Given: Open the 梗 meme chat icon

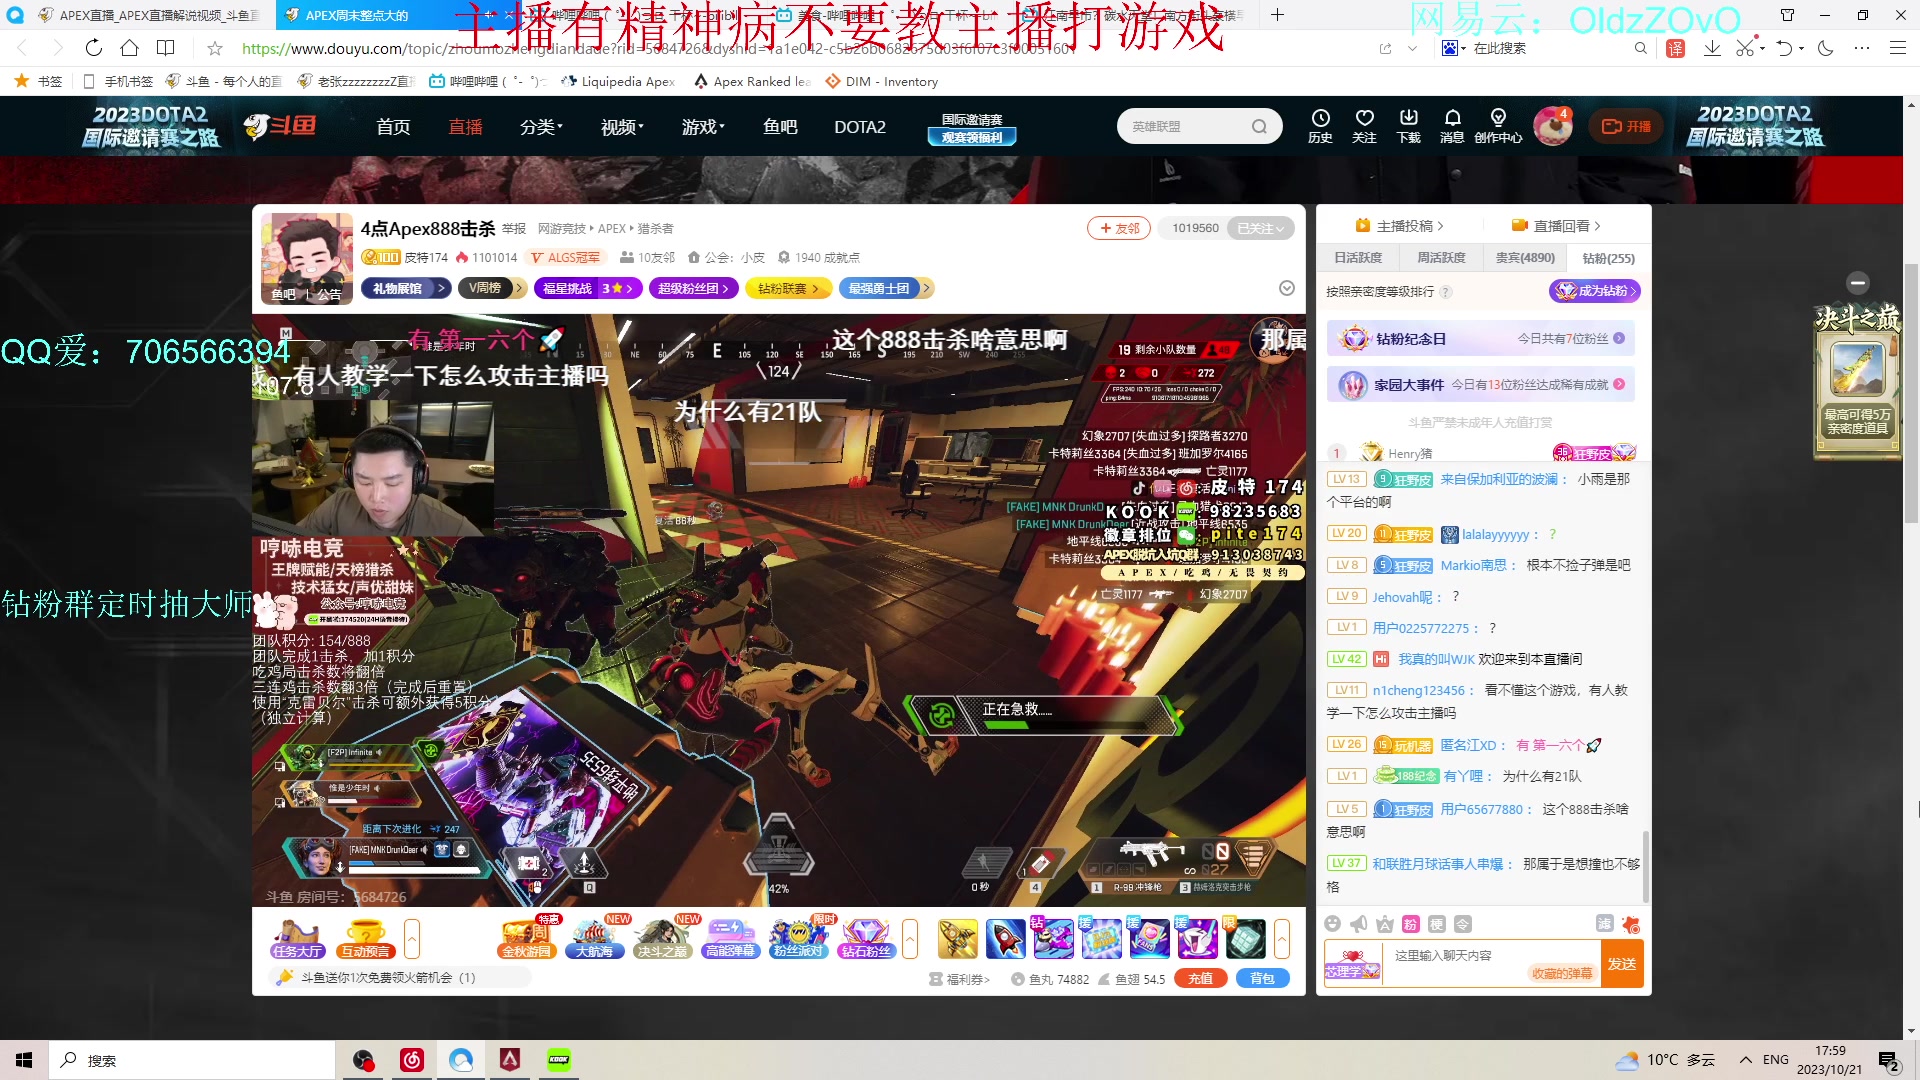Looking at the screenshot, I should point(1436,924).
